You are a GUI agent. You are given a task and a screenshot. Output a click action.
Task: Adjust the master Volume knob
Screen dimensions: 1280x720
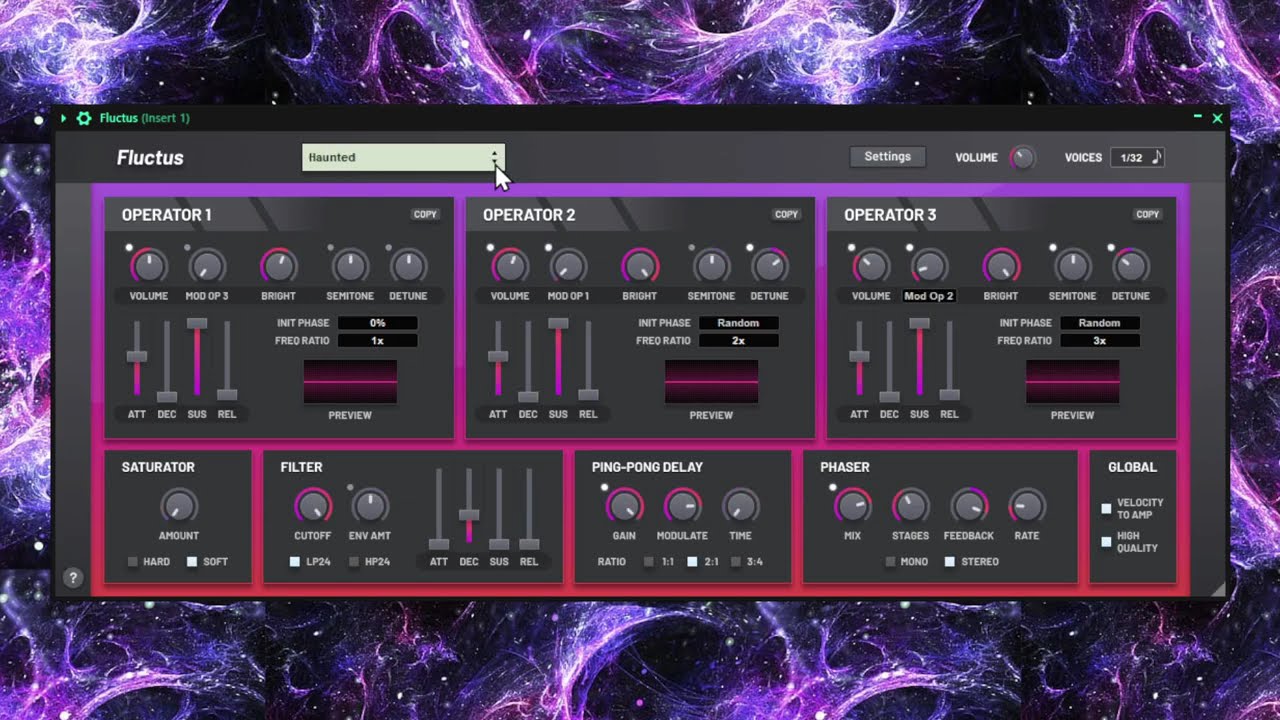(1022, 157)
